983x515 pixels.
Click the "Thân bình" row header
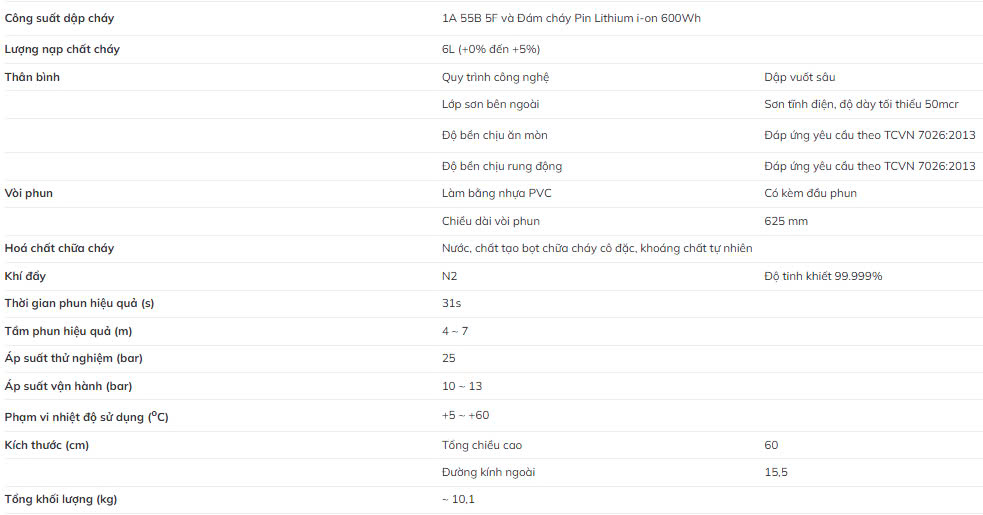click(32, 77)
